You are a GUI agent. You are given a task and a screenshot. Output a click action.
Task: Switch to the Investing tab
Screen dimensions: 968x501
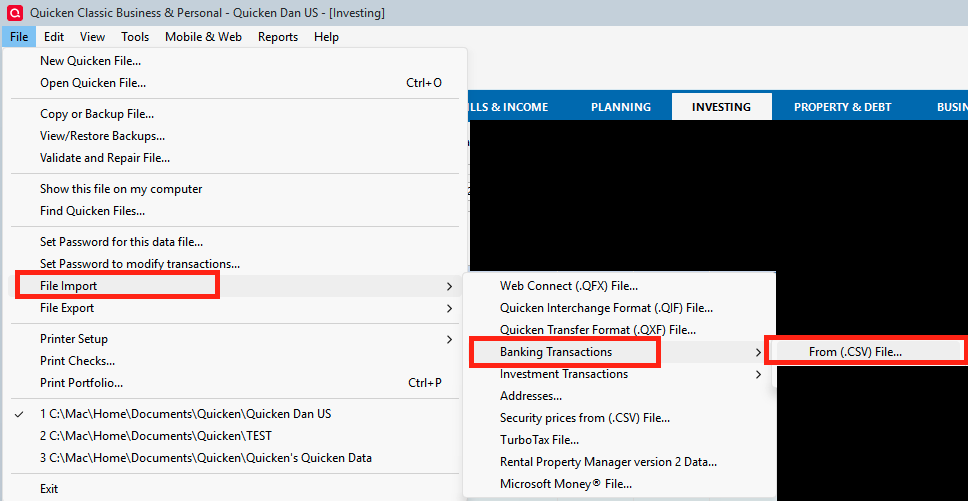click(x=721, y=107)
